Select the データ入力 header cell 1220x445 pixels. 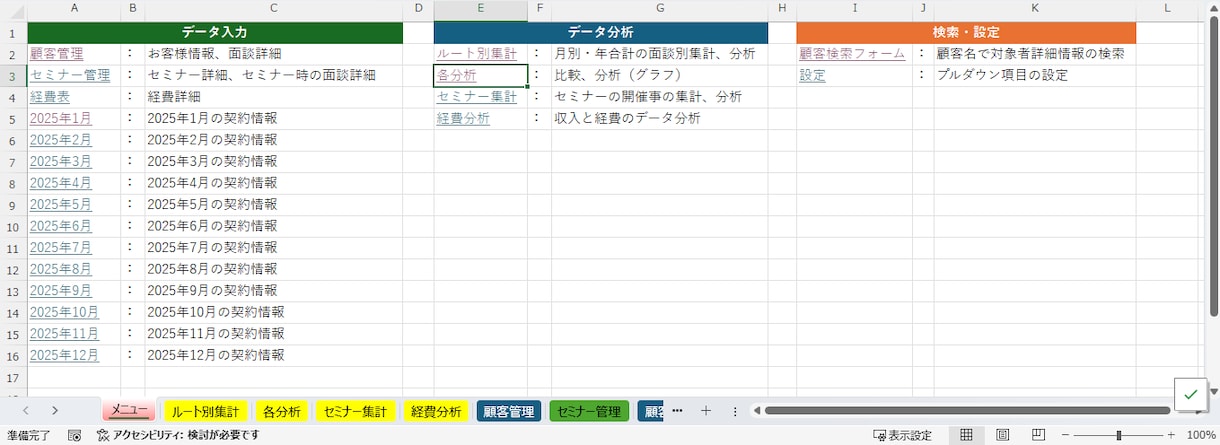215,32
